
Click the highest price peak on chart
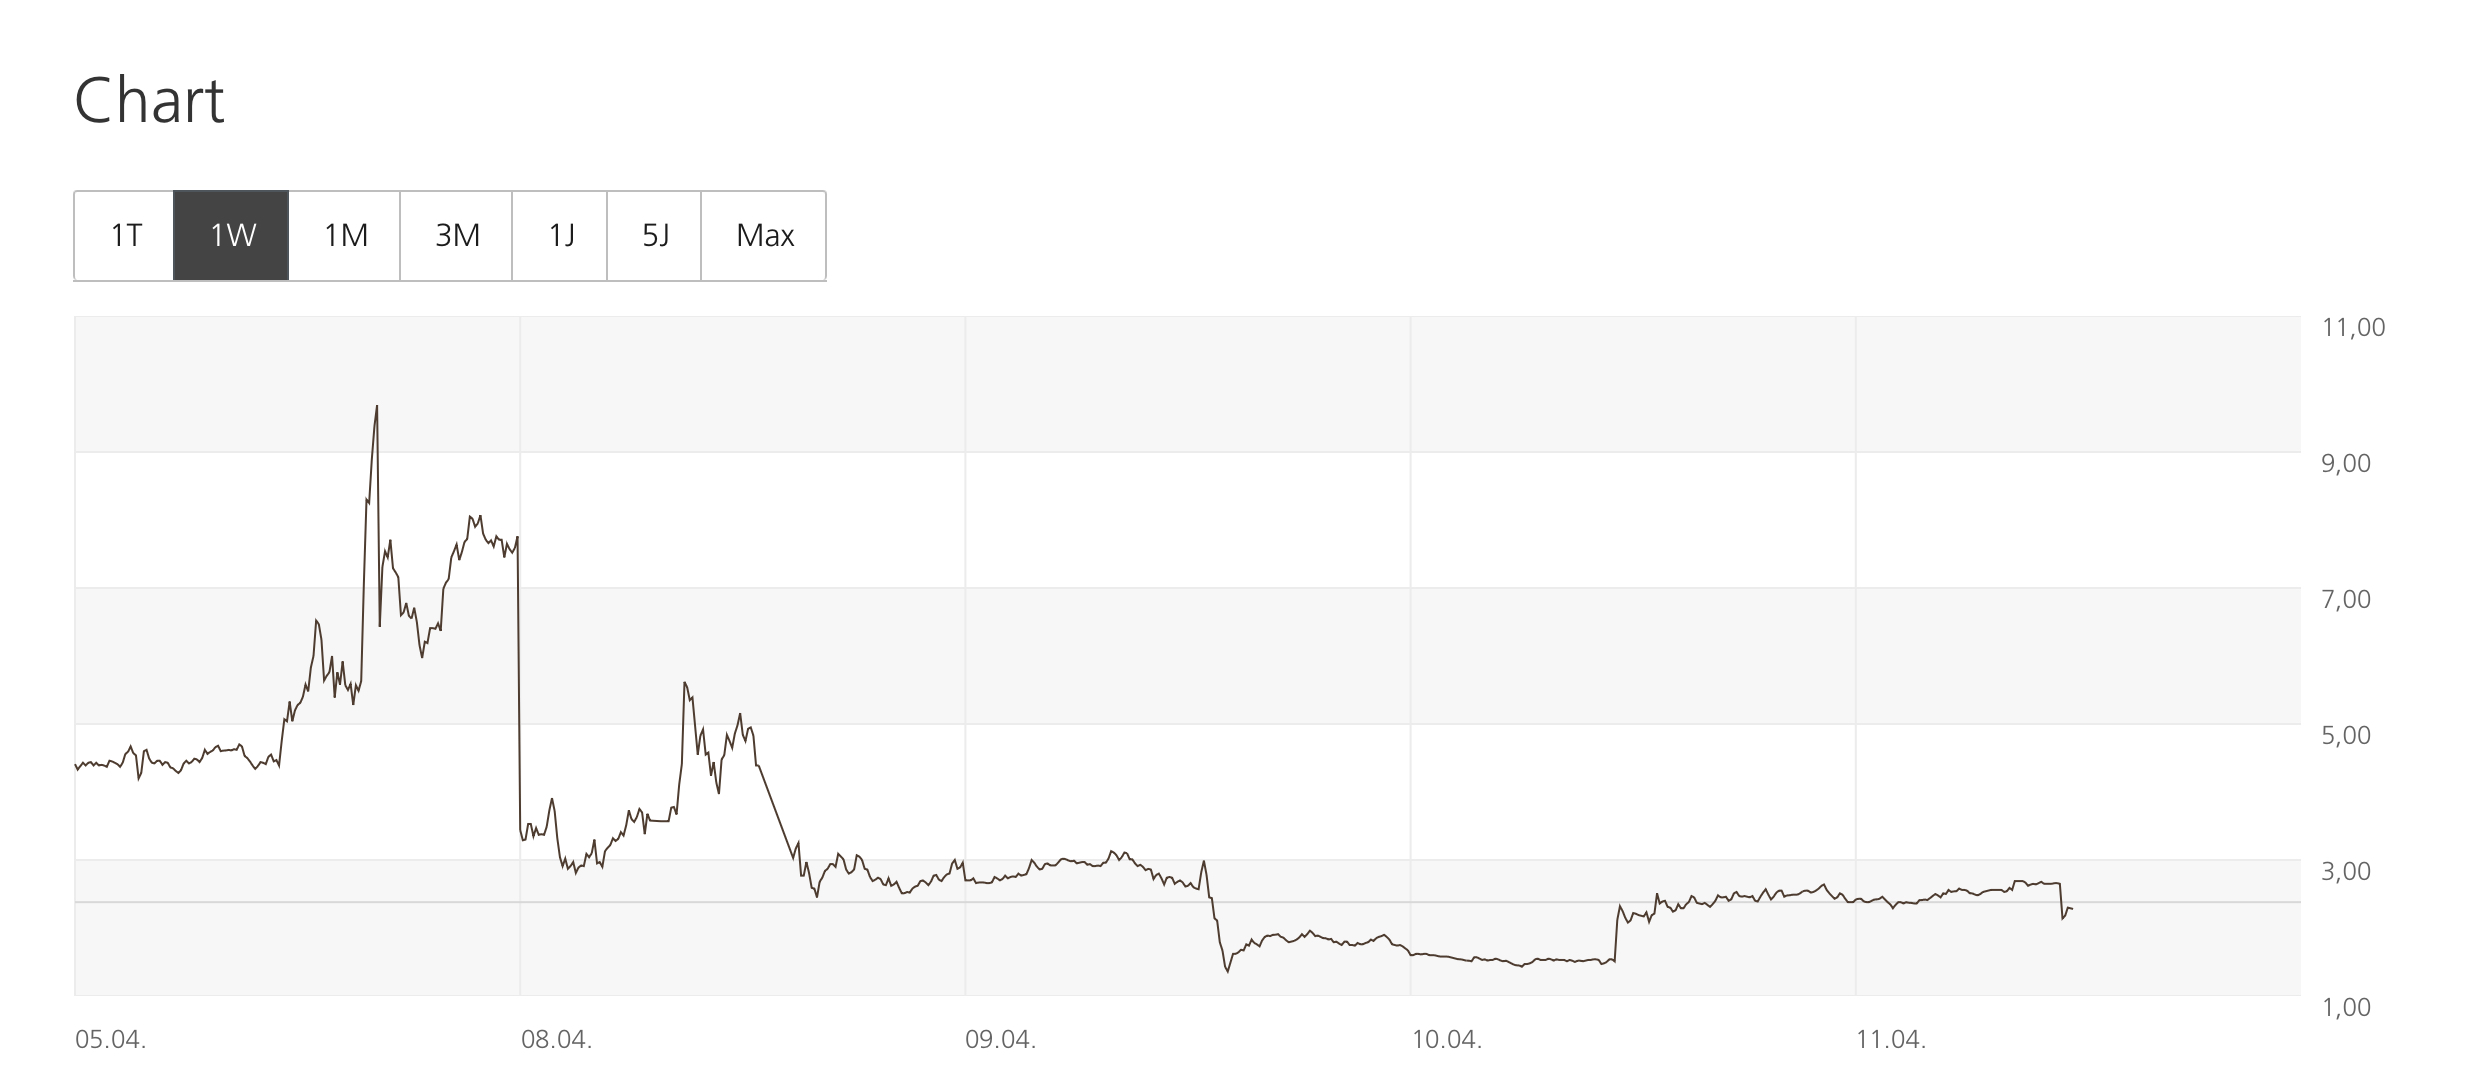coord(376,407)
